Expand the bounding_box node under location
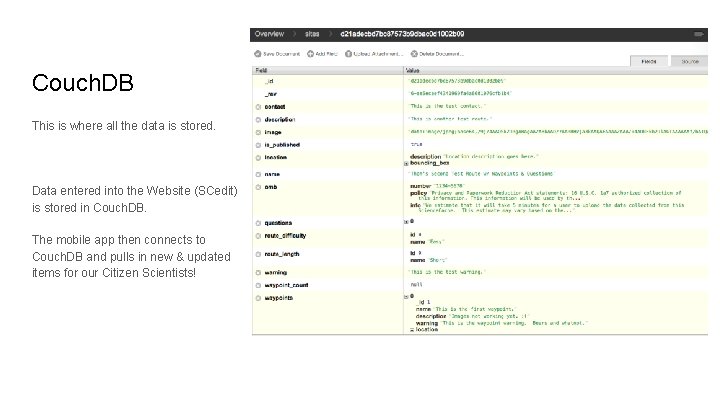This screenshot has height=405, width=720. (406, 163)
